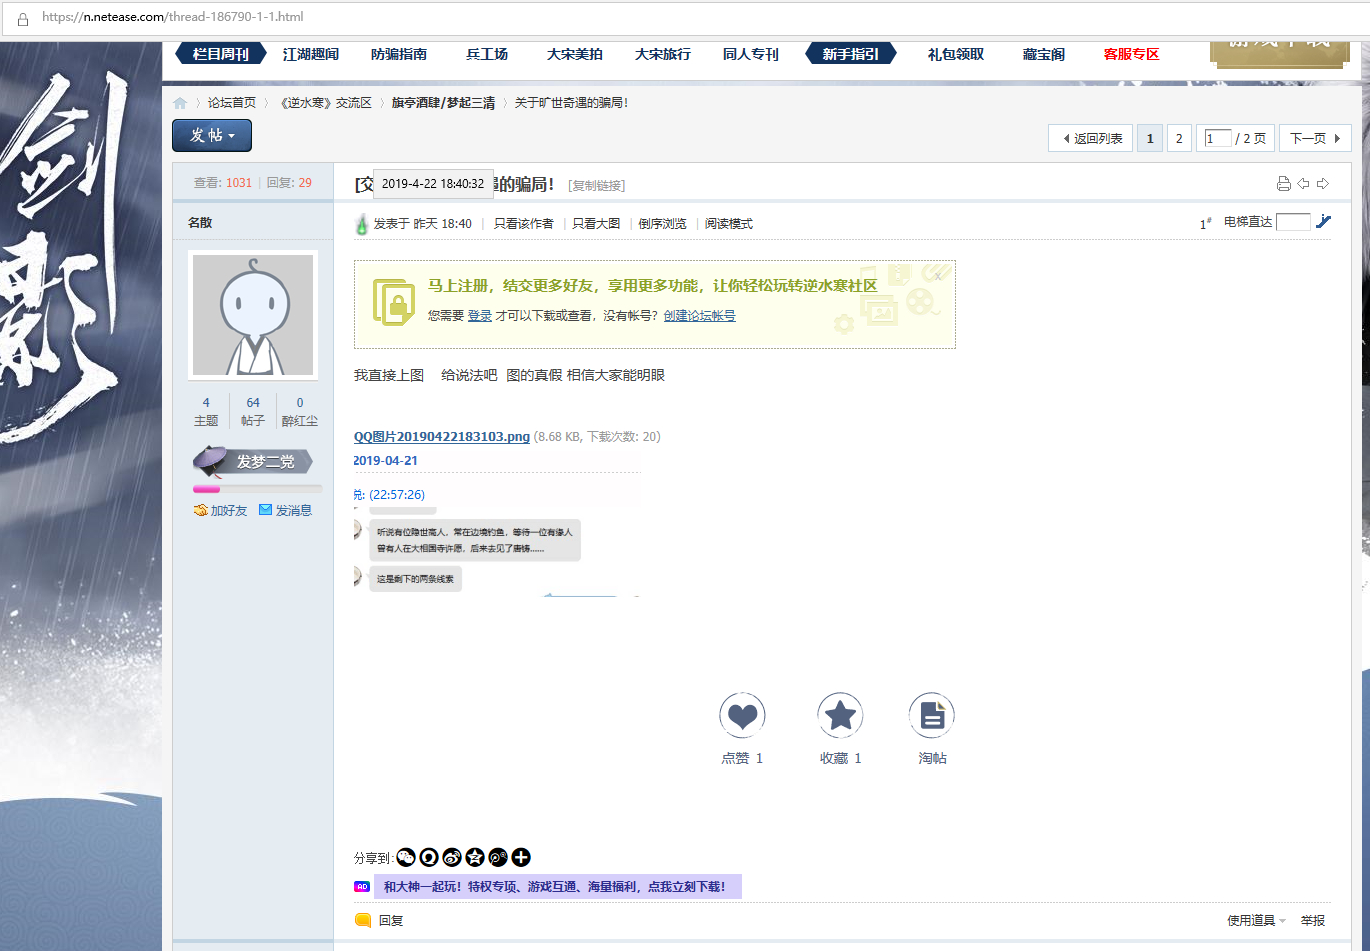Open the purple 和大神一起玩 ad banner

point(558,887)
